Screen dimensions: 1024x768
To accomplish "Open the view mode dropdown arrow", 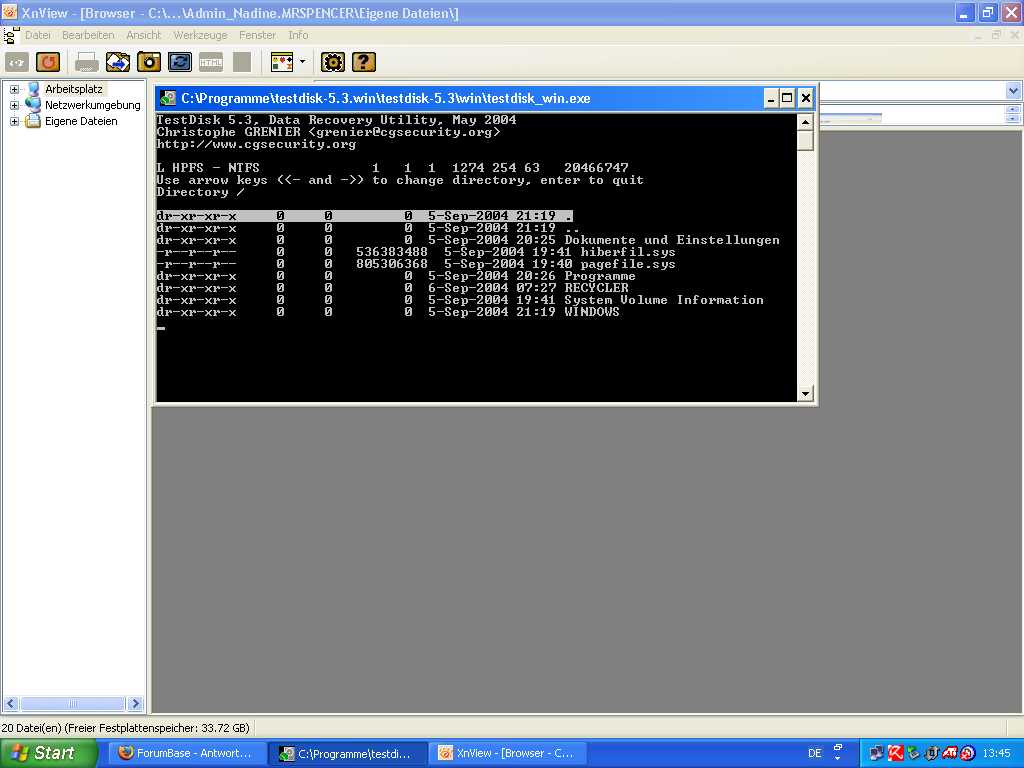I will (302, 62).
